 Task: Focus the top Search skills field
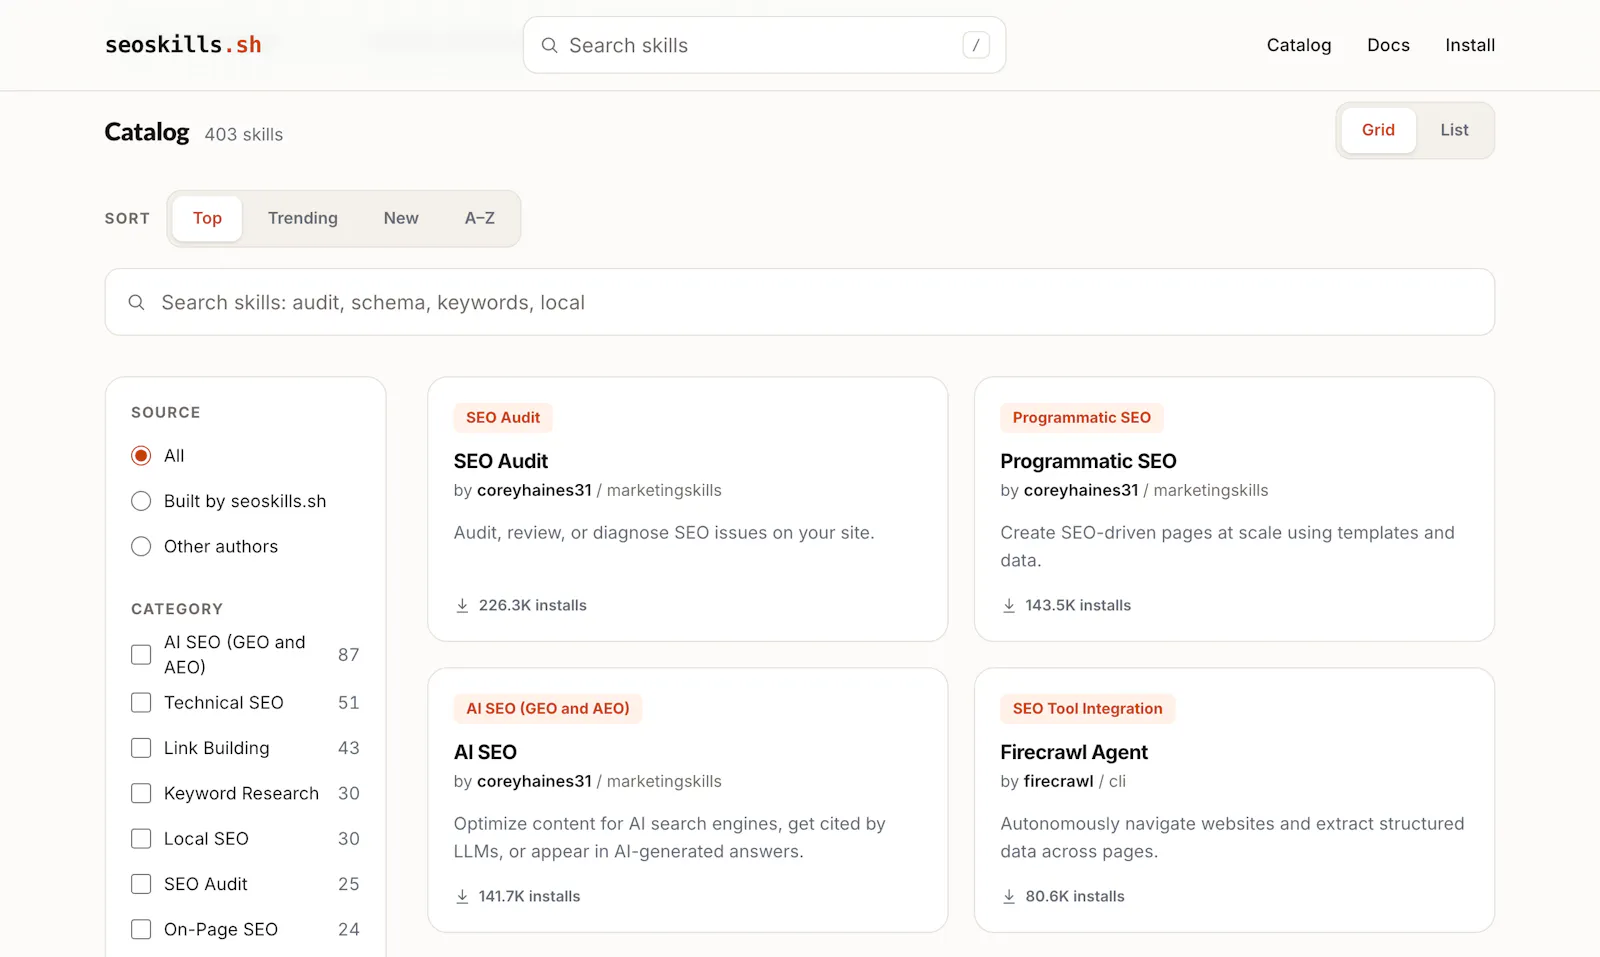point(764,45)
